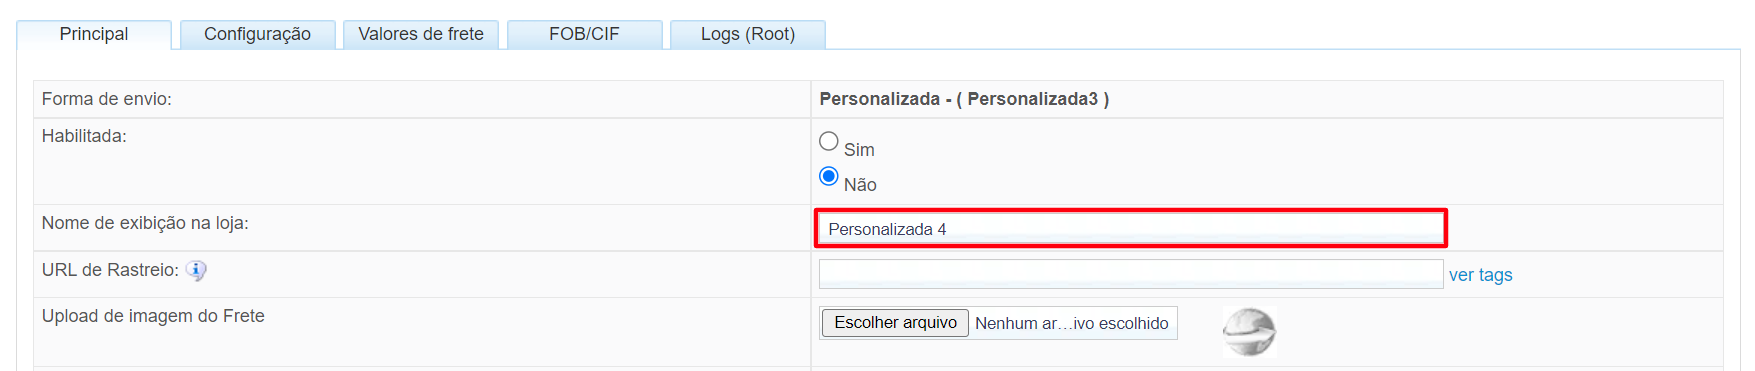1755x371 pixels.
Task: Switch to the Principal tab
Action: pos(94,34)
